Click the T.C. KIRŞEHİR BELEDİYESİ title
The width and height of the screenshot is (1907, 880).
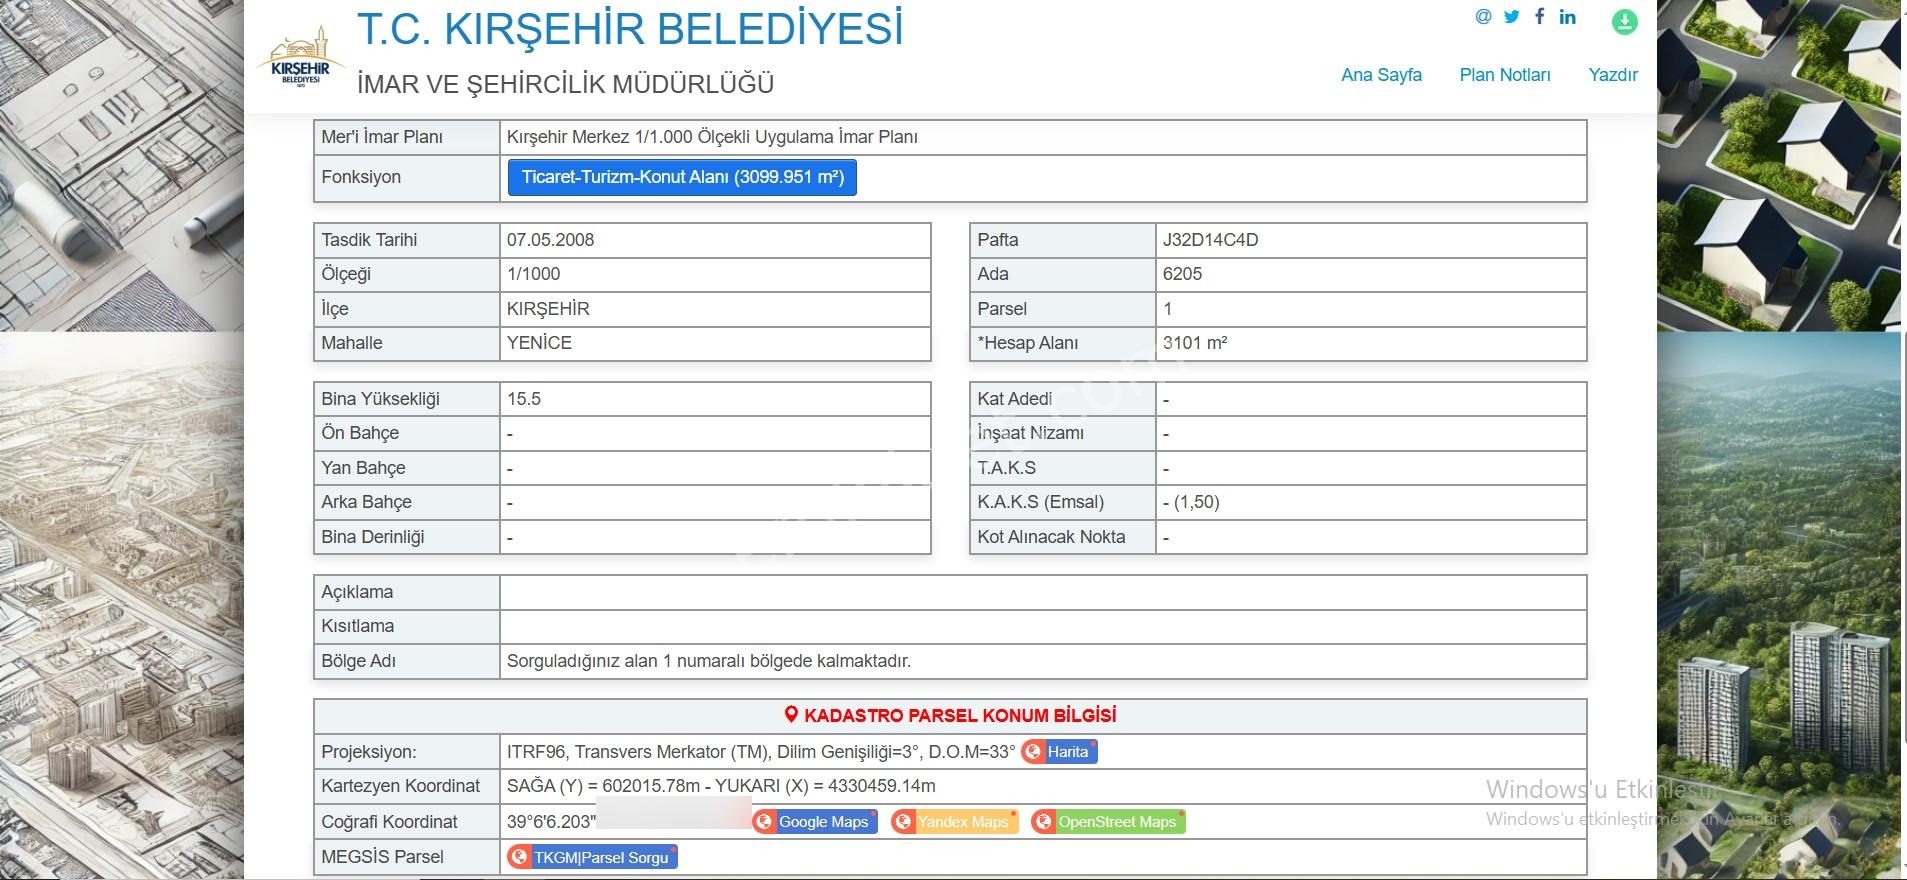[x=630, y=29]
